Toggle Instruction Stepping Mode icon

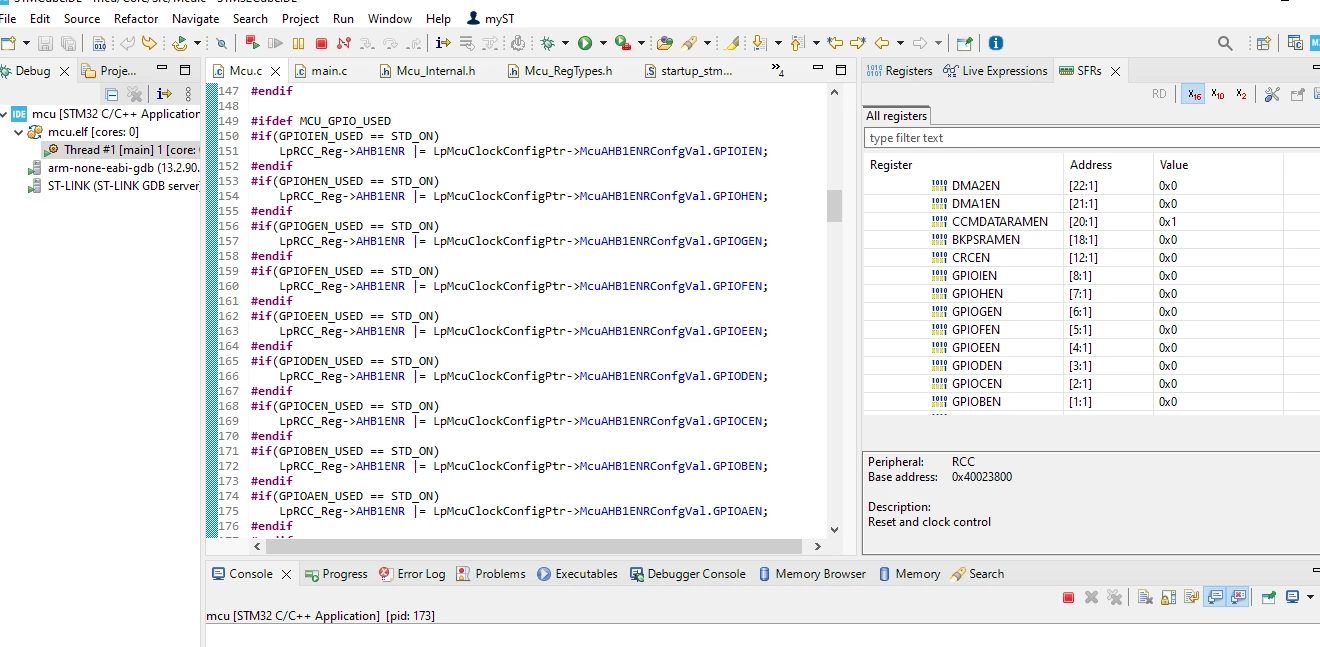click(444, 43)
